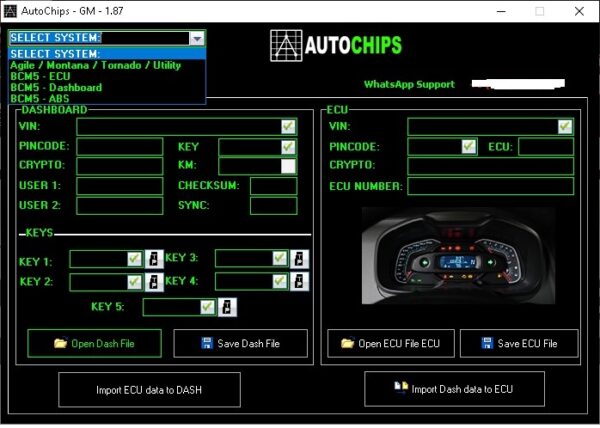Click the instrument cluster dashboard image
This screenshot has height=428, width=600.
458,256
